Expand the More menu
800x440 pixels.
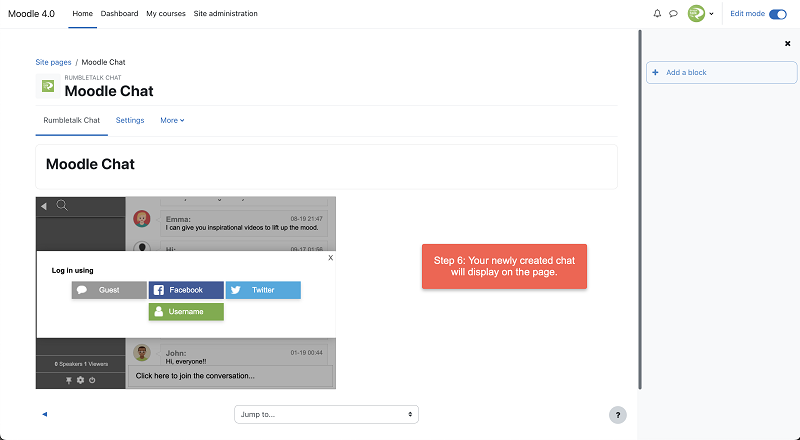pyautogui.click(x=172, y=120)
